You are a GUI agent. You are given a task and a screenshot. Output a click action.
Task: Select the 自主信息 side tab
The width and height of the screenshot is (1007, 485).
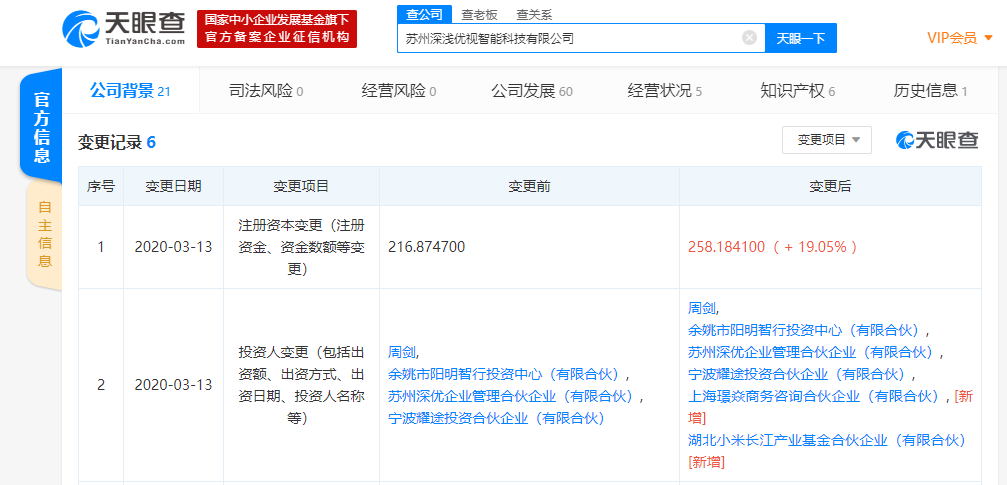44,234
